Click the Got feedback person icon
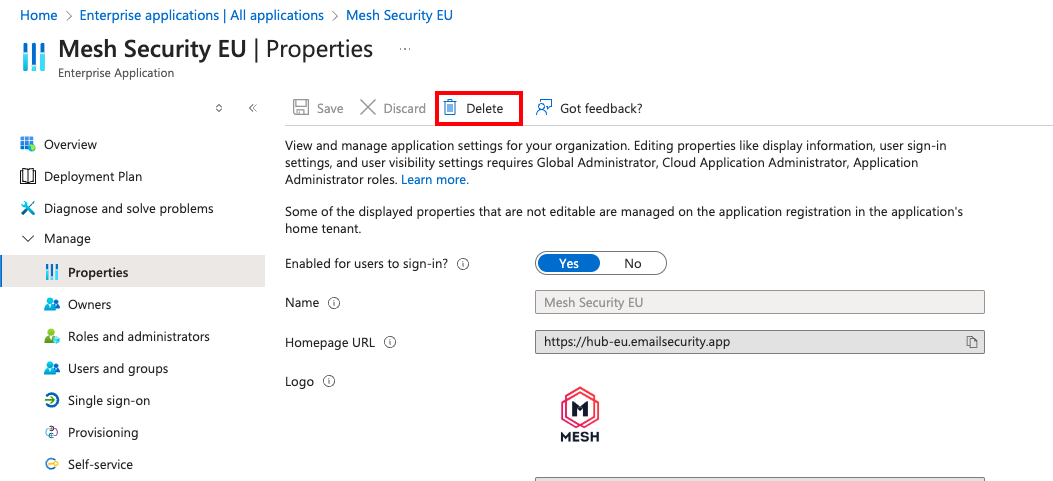 (x=544, y=108)
